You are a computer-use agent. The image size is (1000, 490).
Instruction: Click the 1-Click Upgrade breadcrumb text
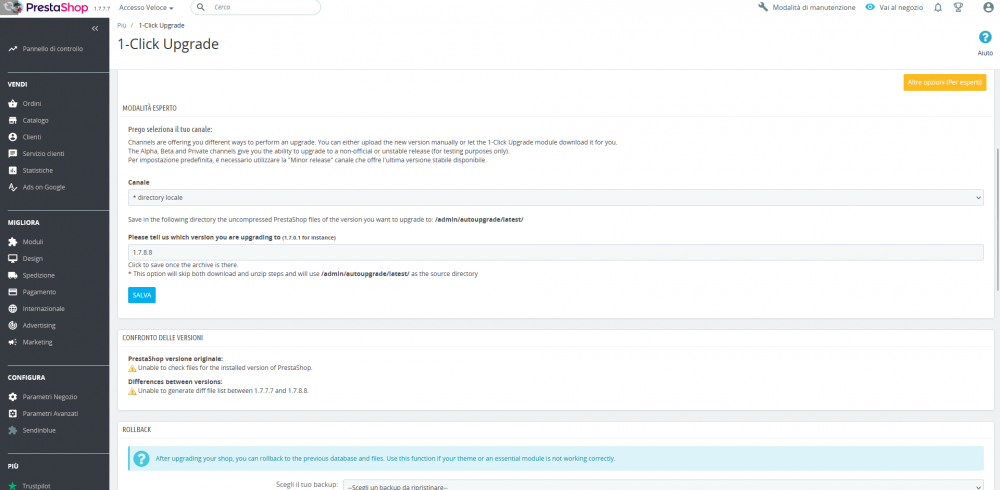[162, 26]
